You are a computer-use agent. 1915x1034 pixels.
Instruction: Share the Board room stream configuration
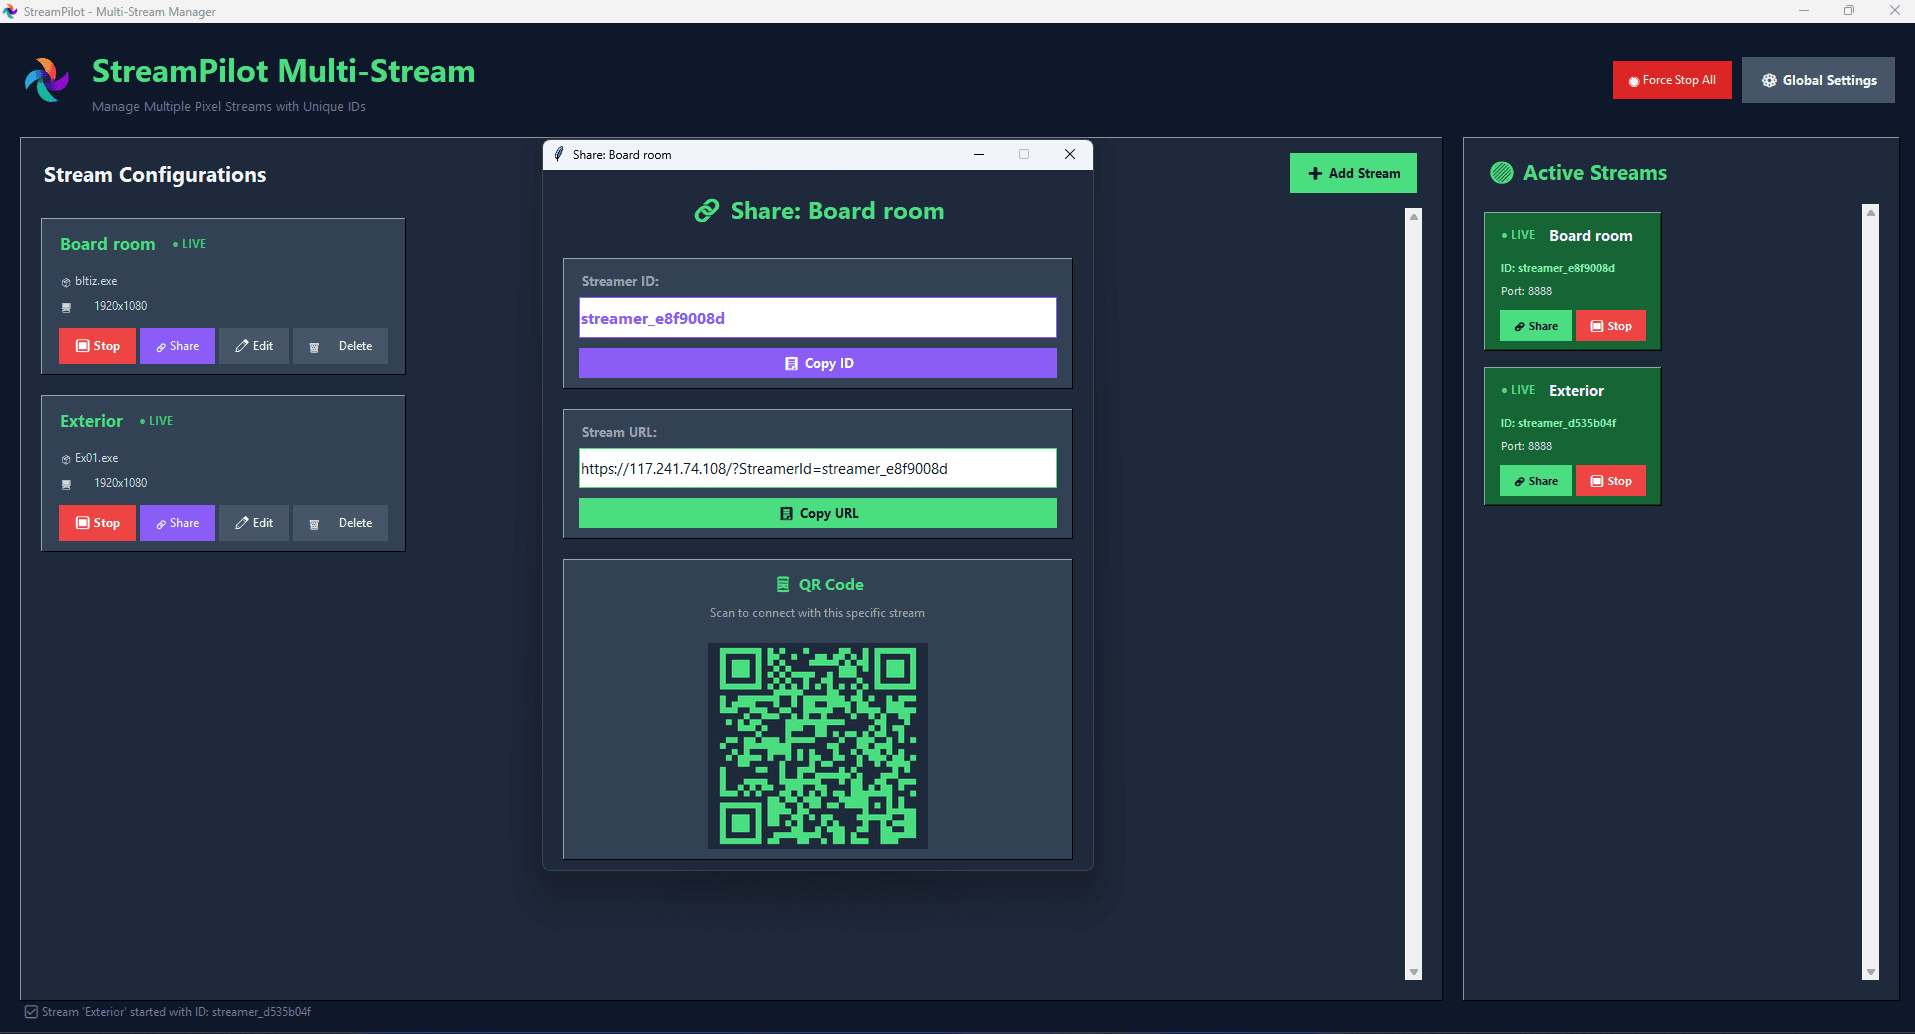(177, 346)
